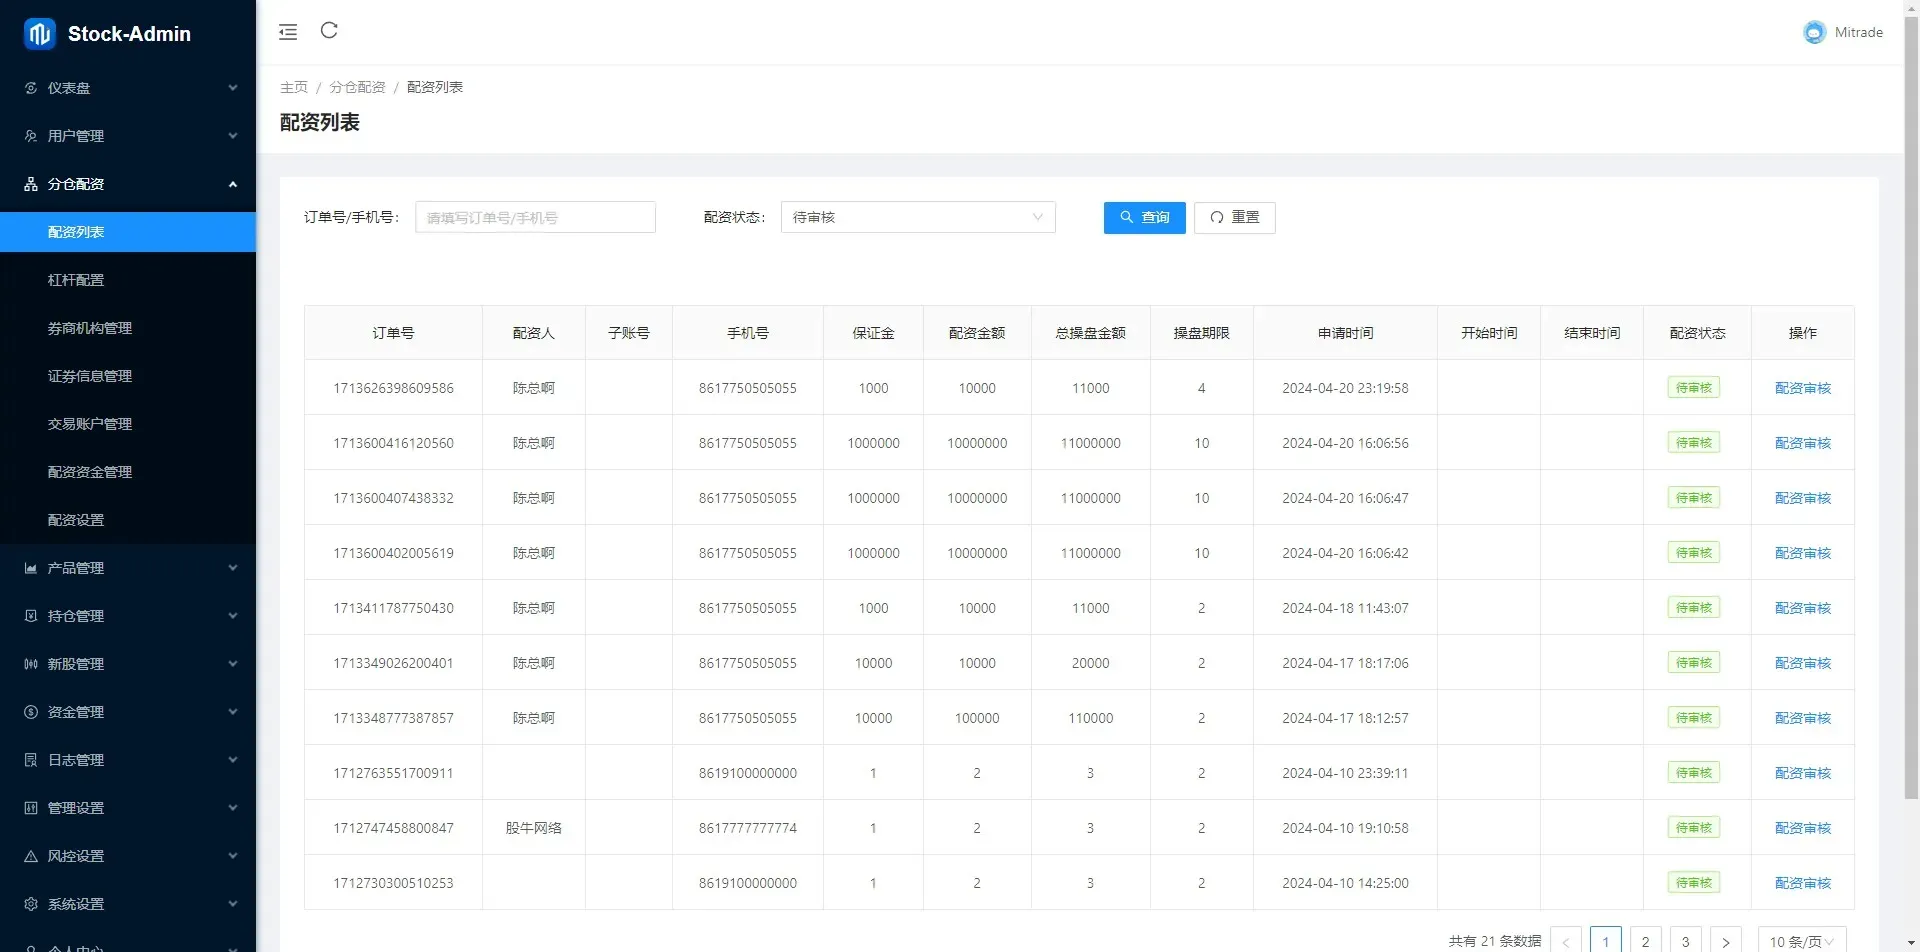
Task: Click the 日志管理 log icon
Action: tap(31, 760)
